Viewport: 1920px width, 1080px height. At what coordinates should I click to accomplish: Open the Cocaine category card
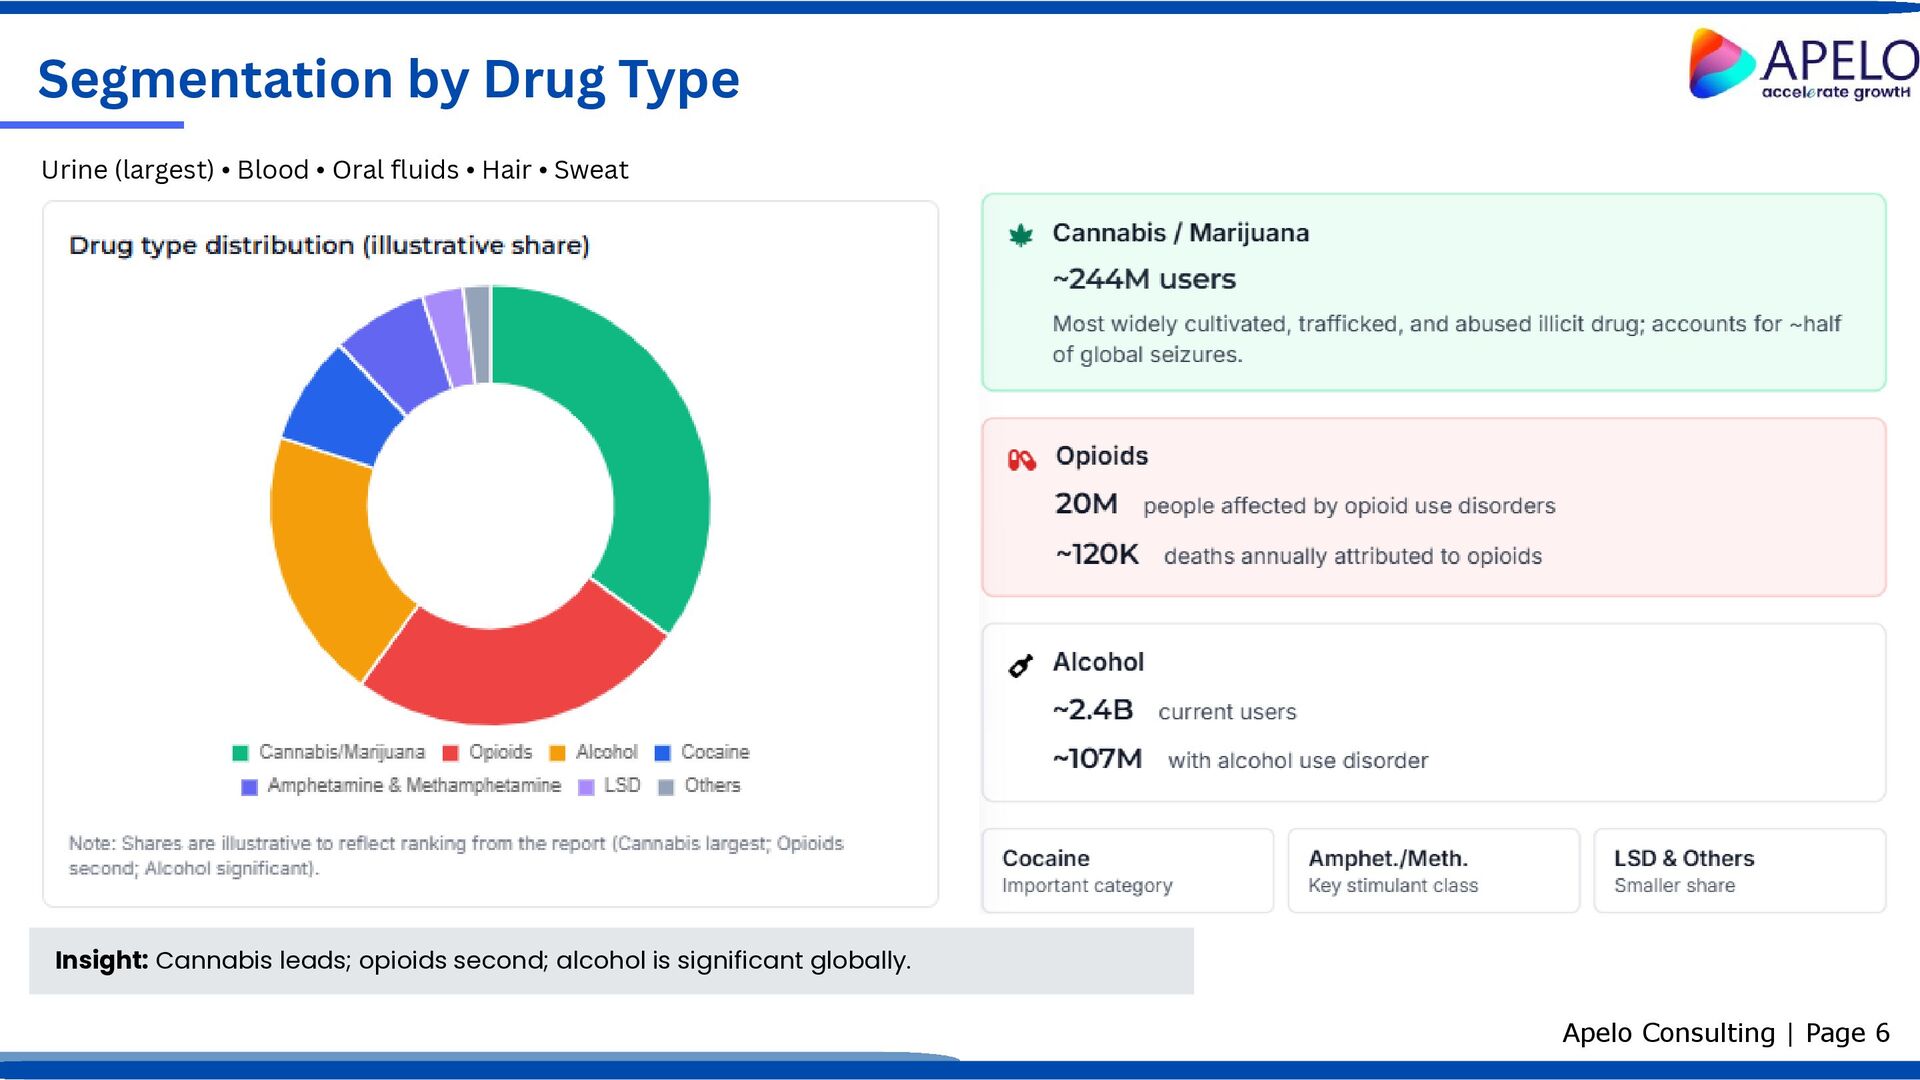tap(1127, 871)
